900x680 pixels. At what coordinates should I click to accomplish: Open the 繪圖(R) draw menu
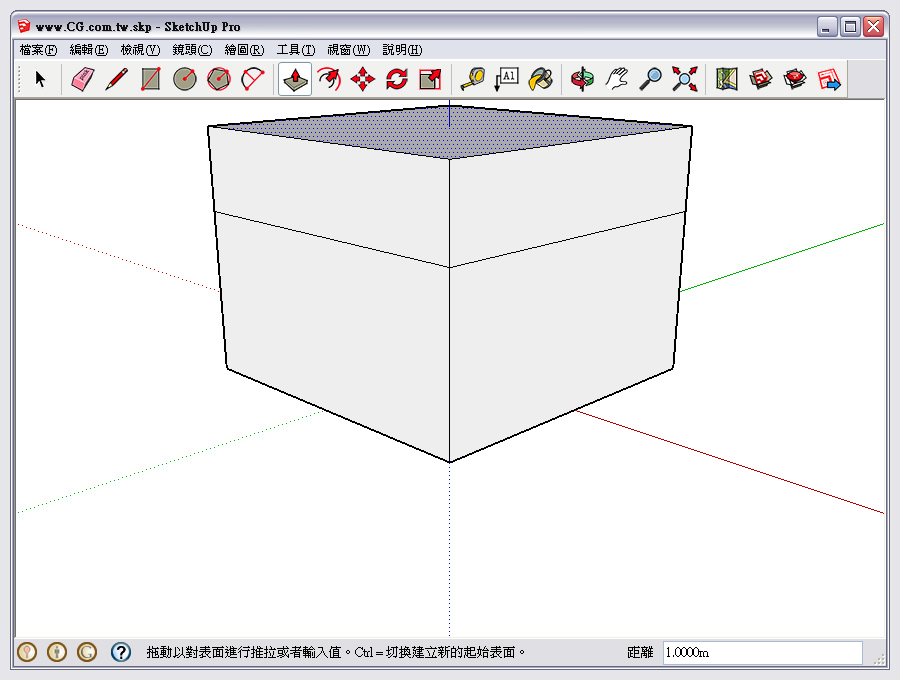pos(245,50)
